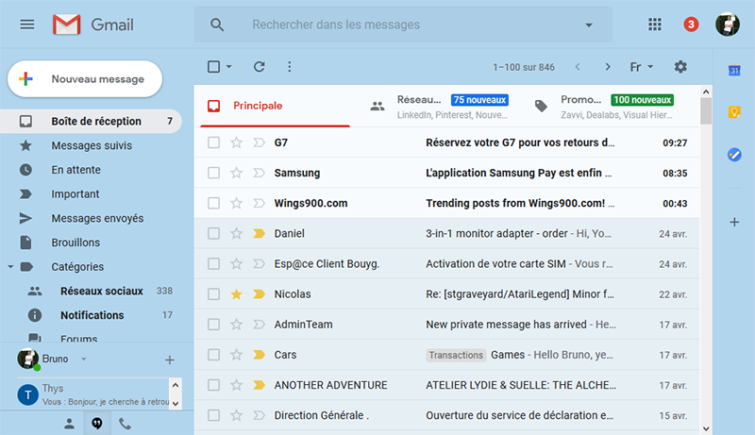
Task: Open Google Keep side panel
Action: coord(734,112)
